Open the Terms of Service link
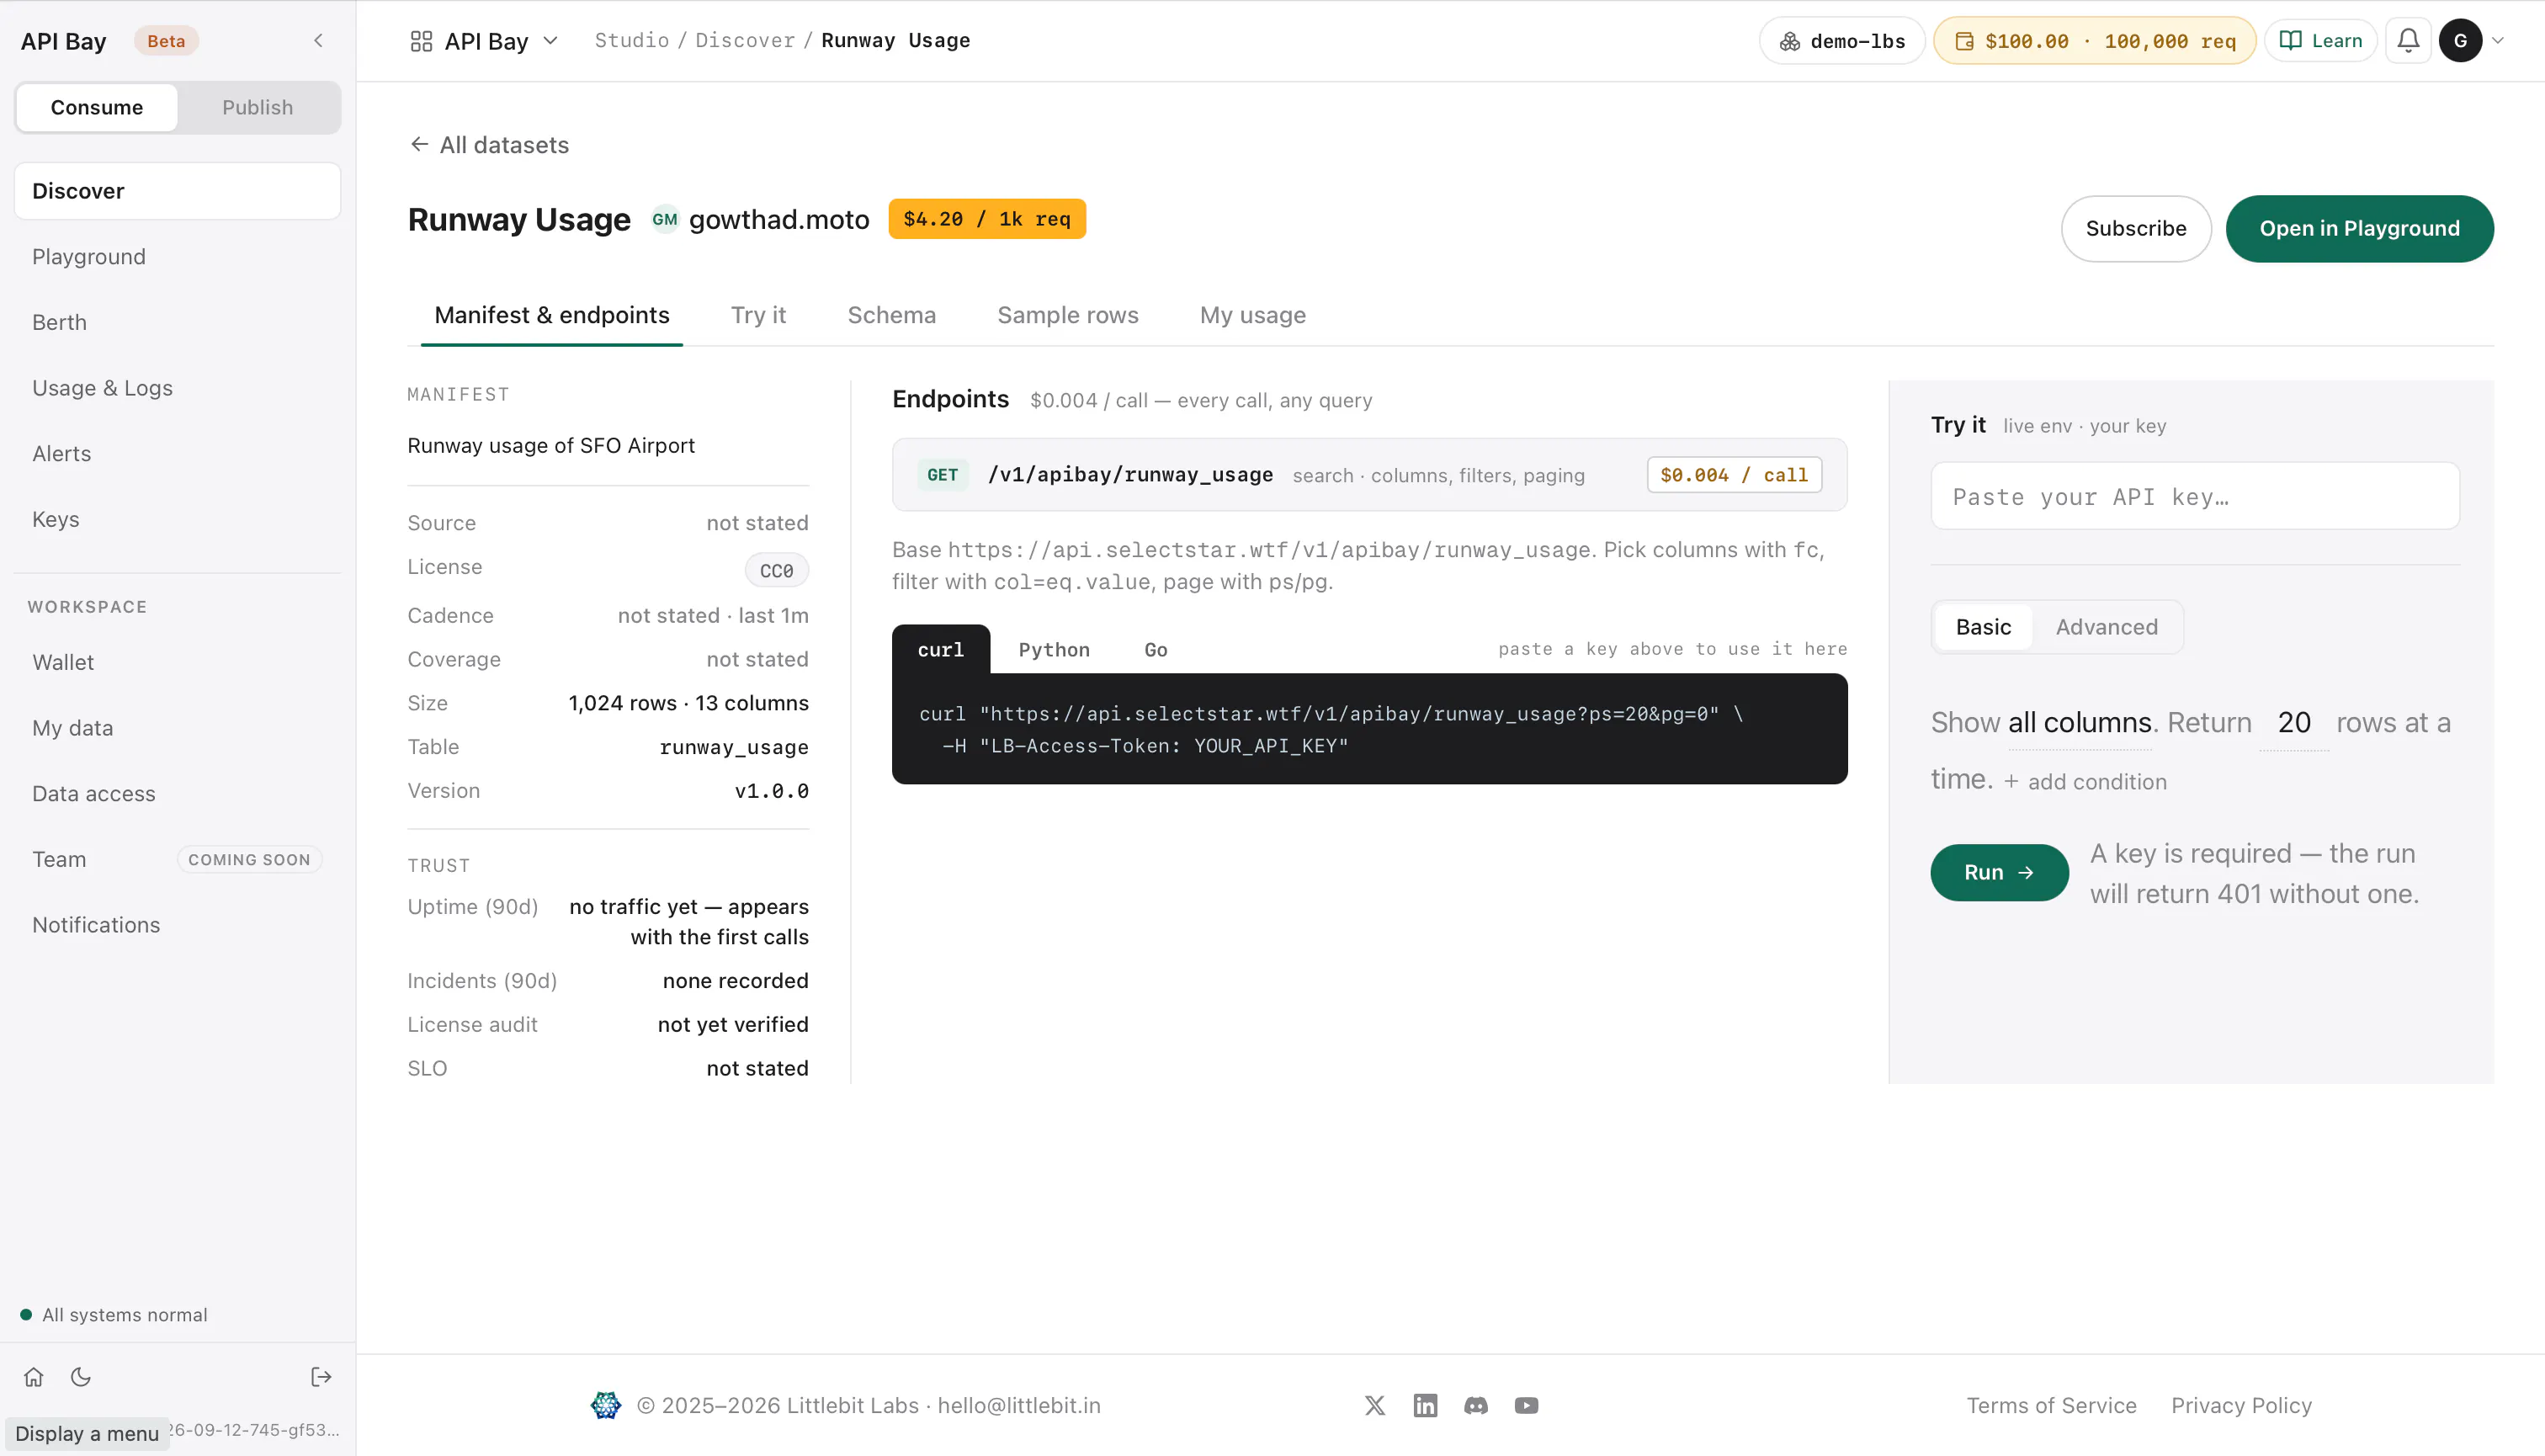The width and height of the screenshot is (2545, 1456). tap(2051, 1405)
